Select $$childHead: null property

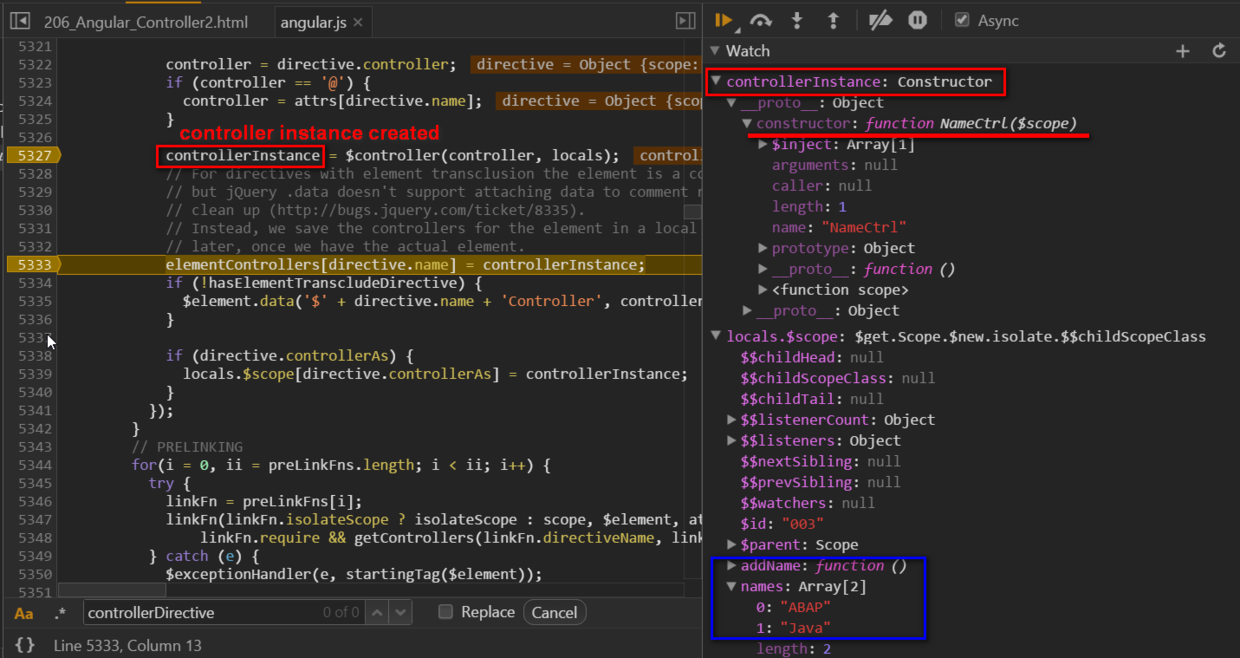pyautogui.click(x=812, y=358)
